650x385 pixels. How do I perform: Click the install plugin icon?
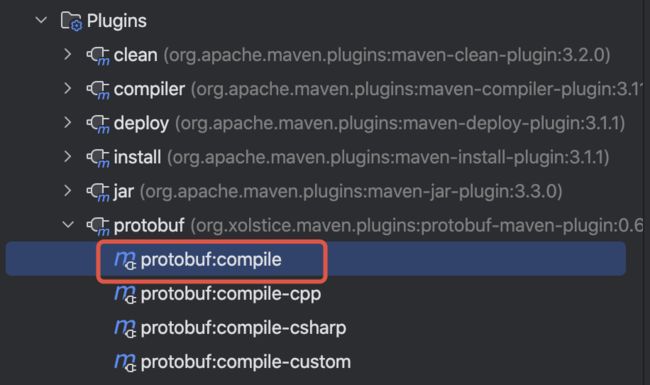tap(98, 158)
